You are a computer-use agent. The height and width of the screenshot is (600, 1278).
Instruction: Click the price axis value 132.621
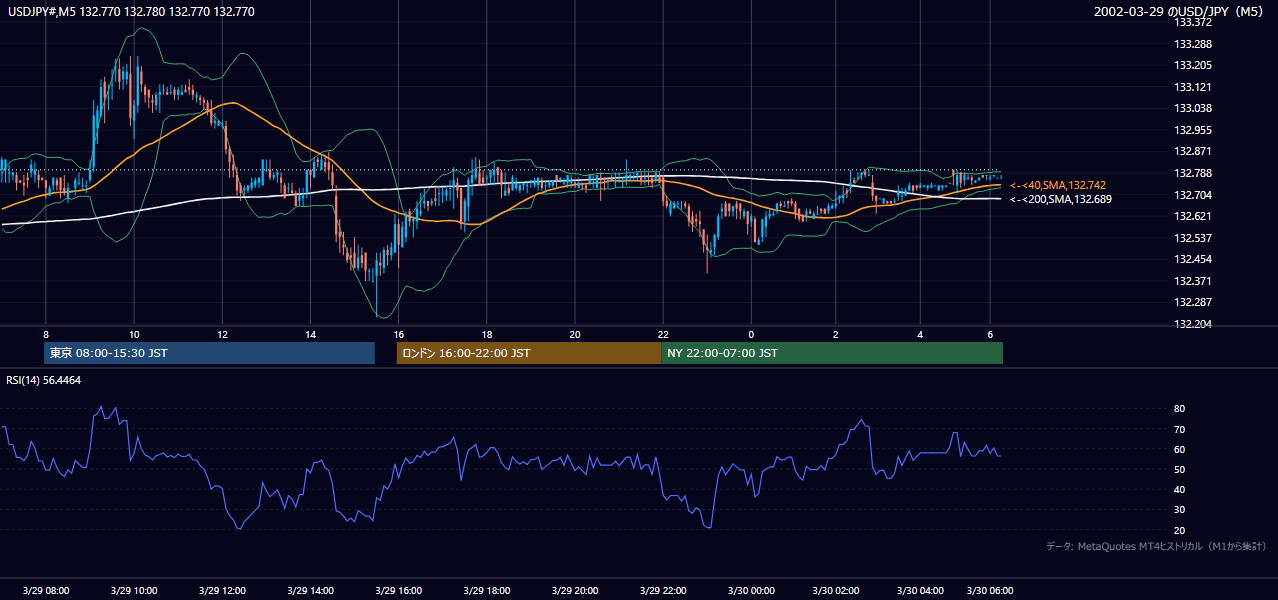click(1193, 216)
